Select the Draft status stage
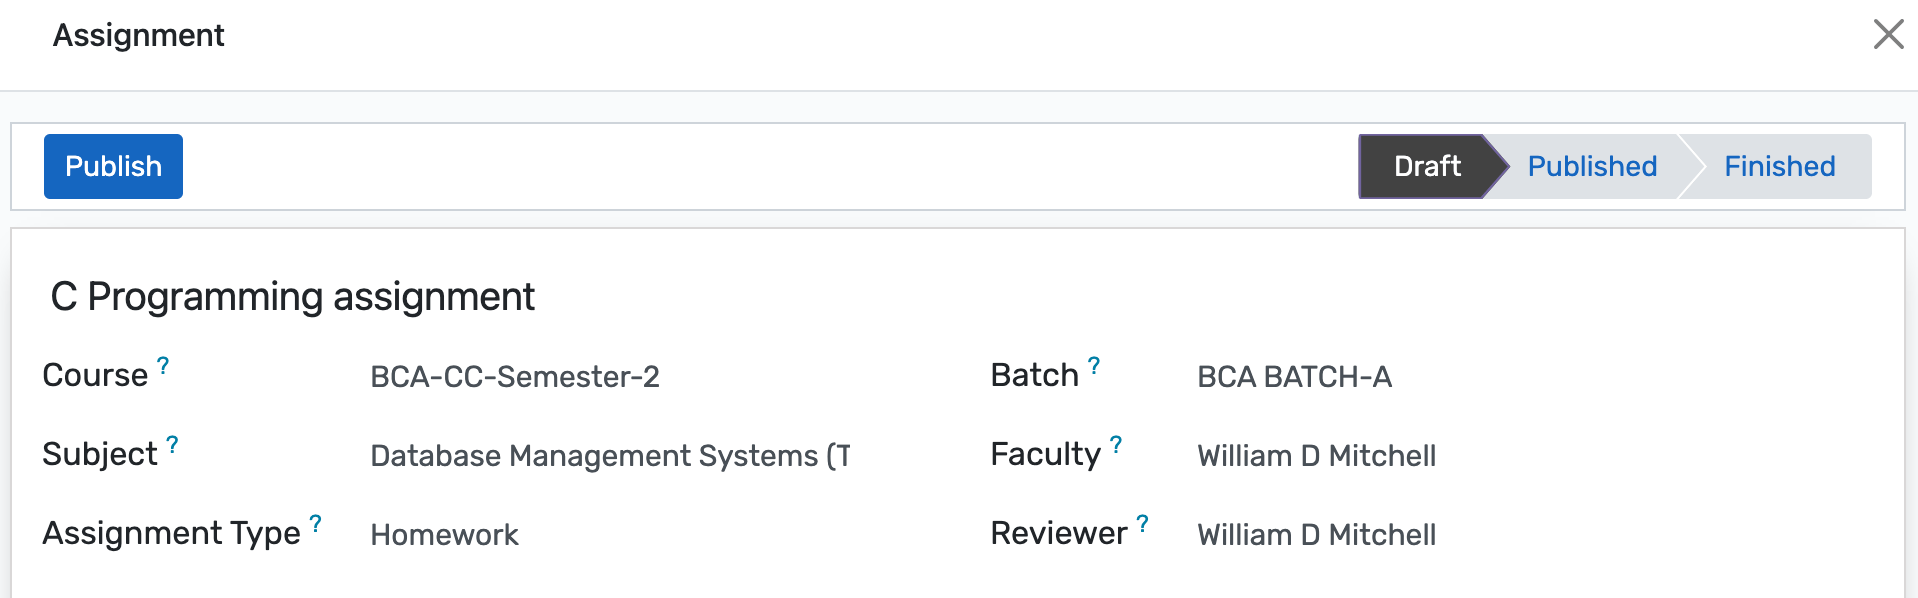 1426,166
